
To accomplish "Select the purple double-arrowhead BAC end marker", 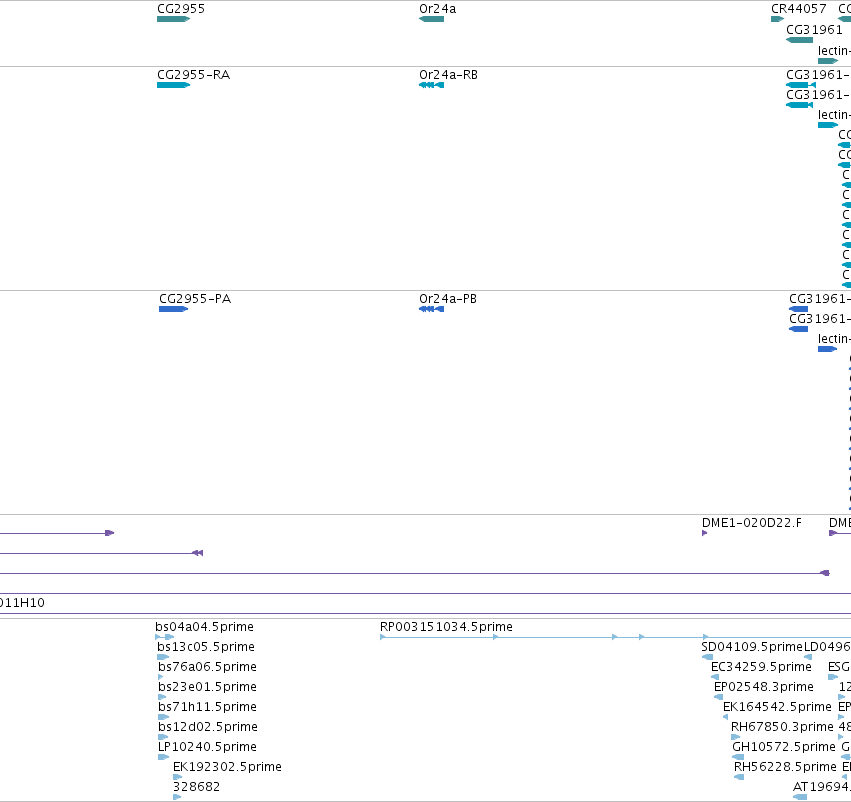I will (x=198, y=553).
